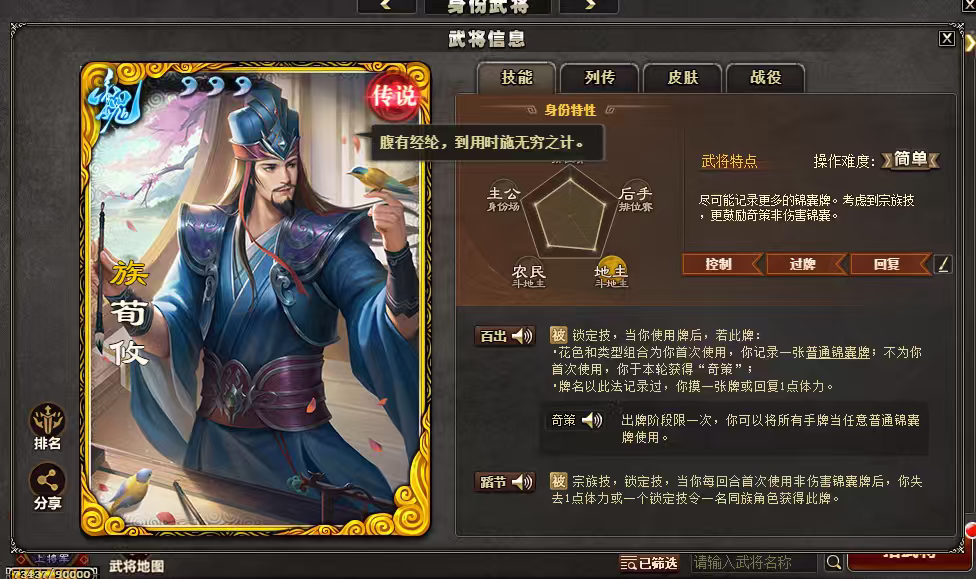Open the 排名 ranking icon
976x579 pixels.
tap(47, 427)
